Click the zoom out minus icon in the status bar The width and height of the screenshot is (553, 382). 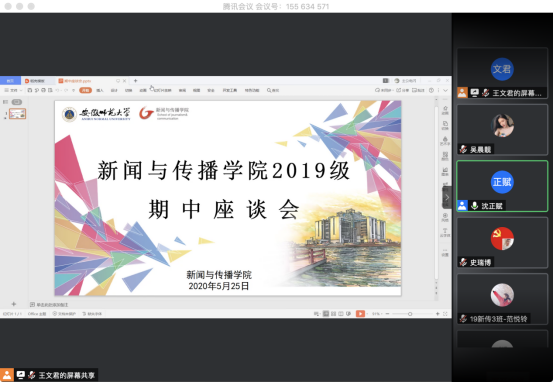[x=387, y=314]
